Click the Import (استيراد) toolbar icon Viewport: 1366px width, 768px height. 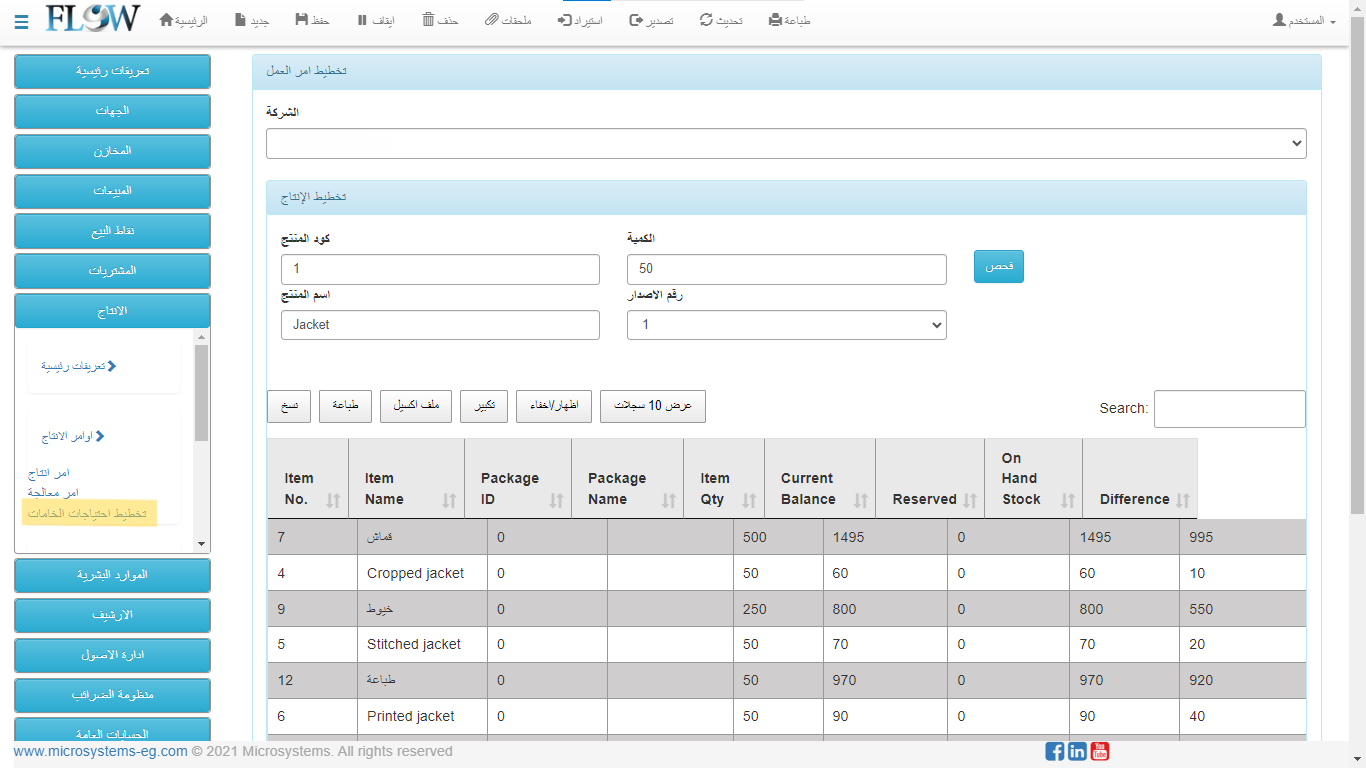[565, 20]
